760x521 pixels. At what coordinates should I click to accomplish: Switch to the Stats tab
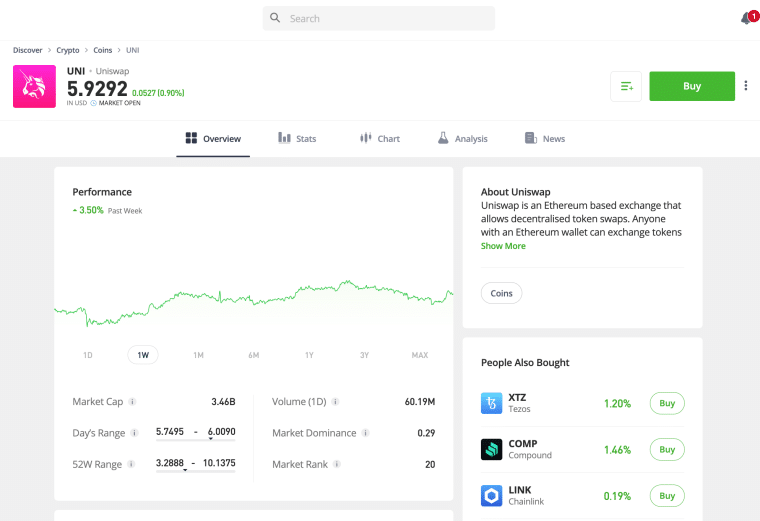(297, 139)
